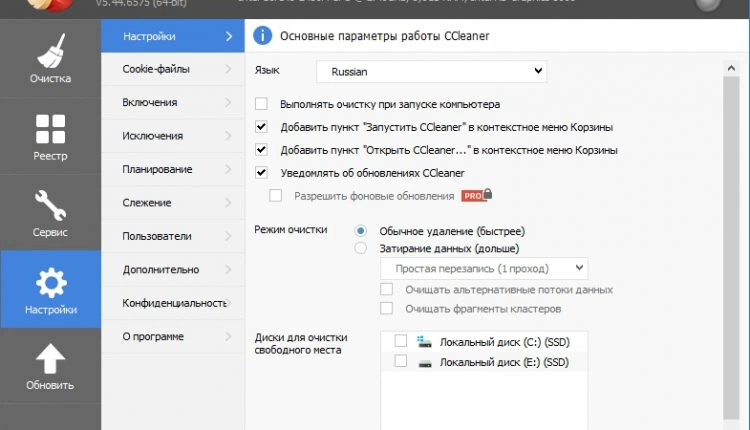Tick the Локальный диск (E:) checkbox
750x430 pixels.
coord(401,361)
